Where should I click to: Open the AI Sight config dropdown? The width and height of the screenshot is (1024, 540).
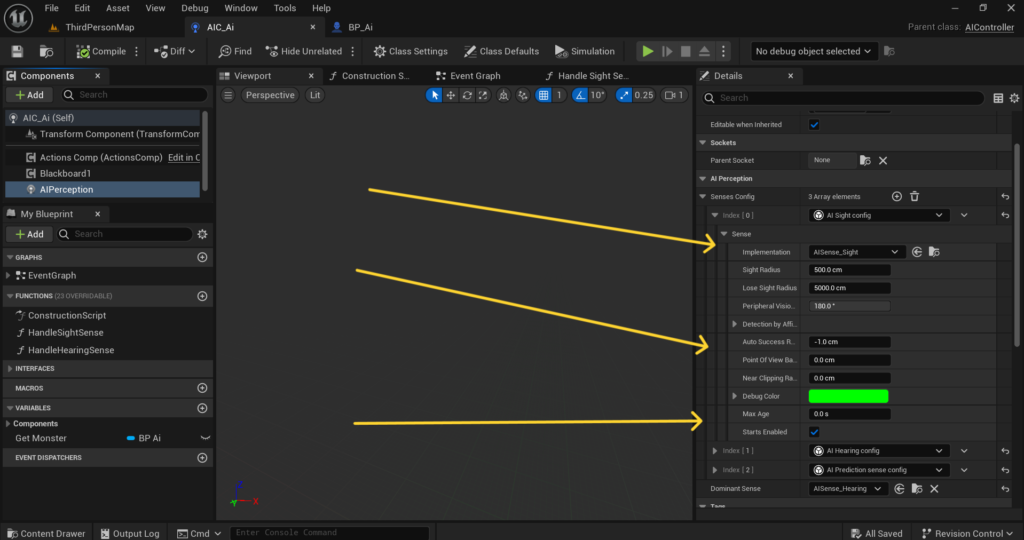[880, 215]
